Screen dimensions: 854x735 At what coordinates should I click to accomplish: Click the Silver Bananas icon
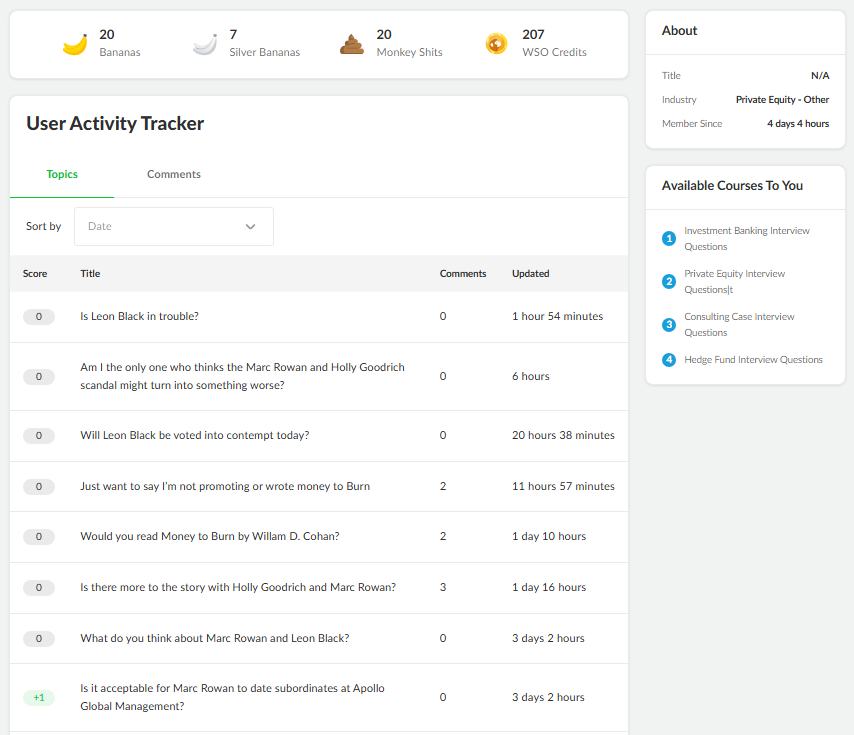[x=205, y=45]
